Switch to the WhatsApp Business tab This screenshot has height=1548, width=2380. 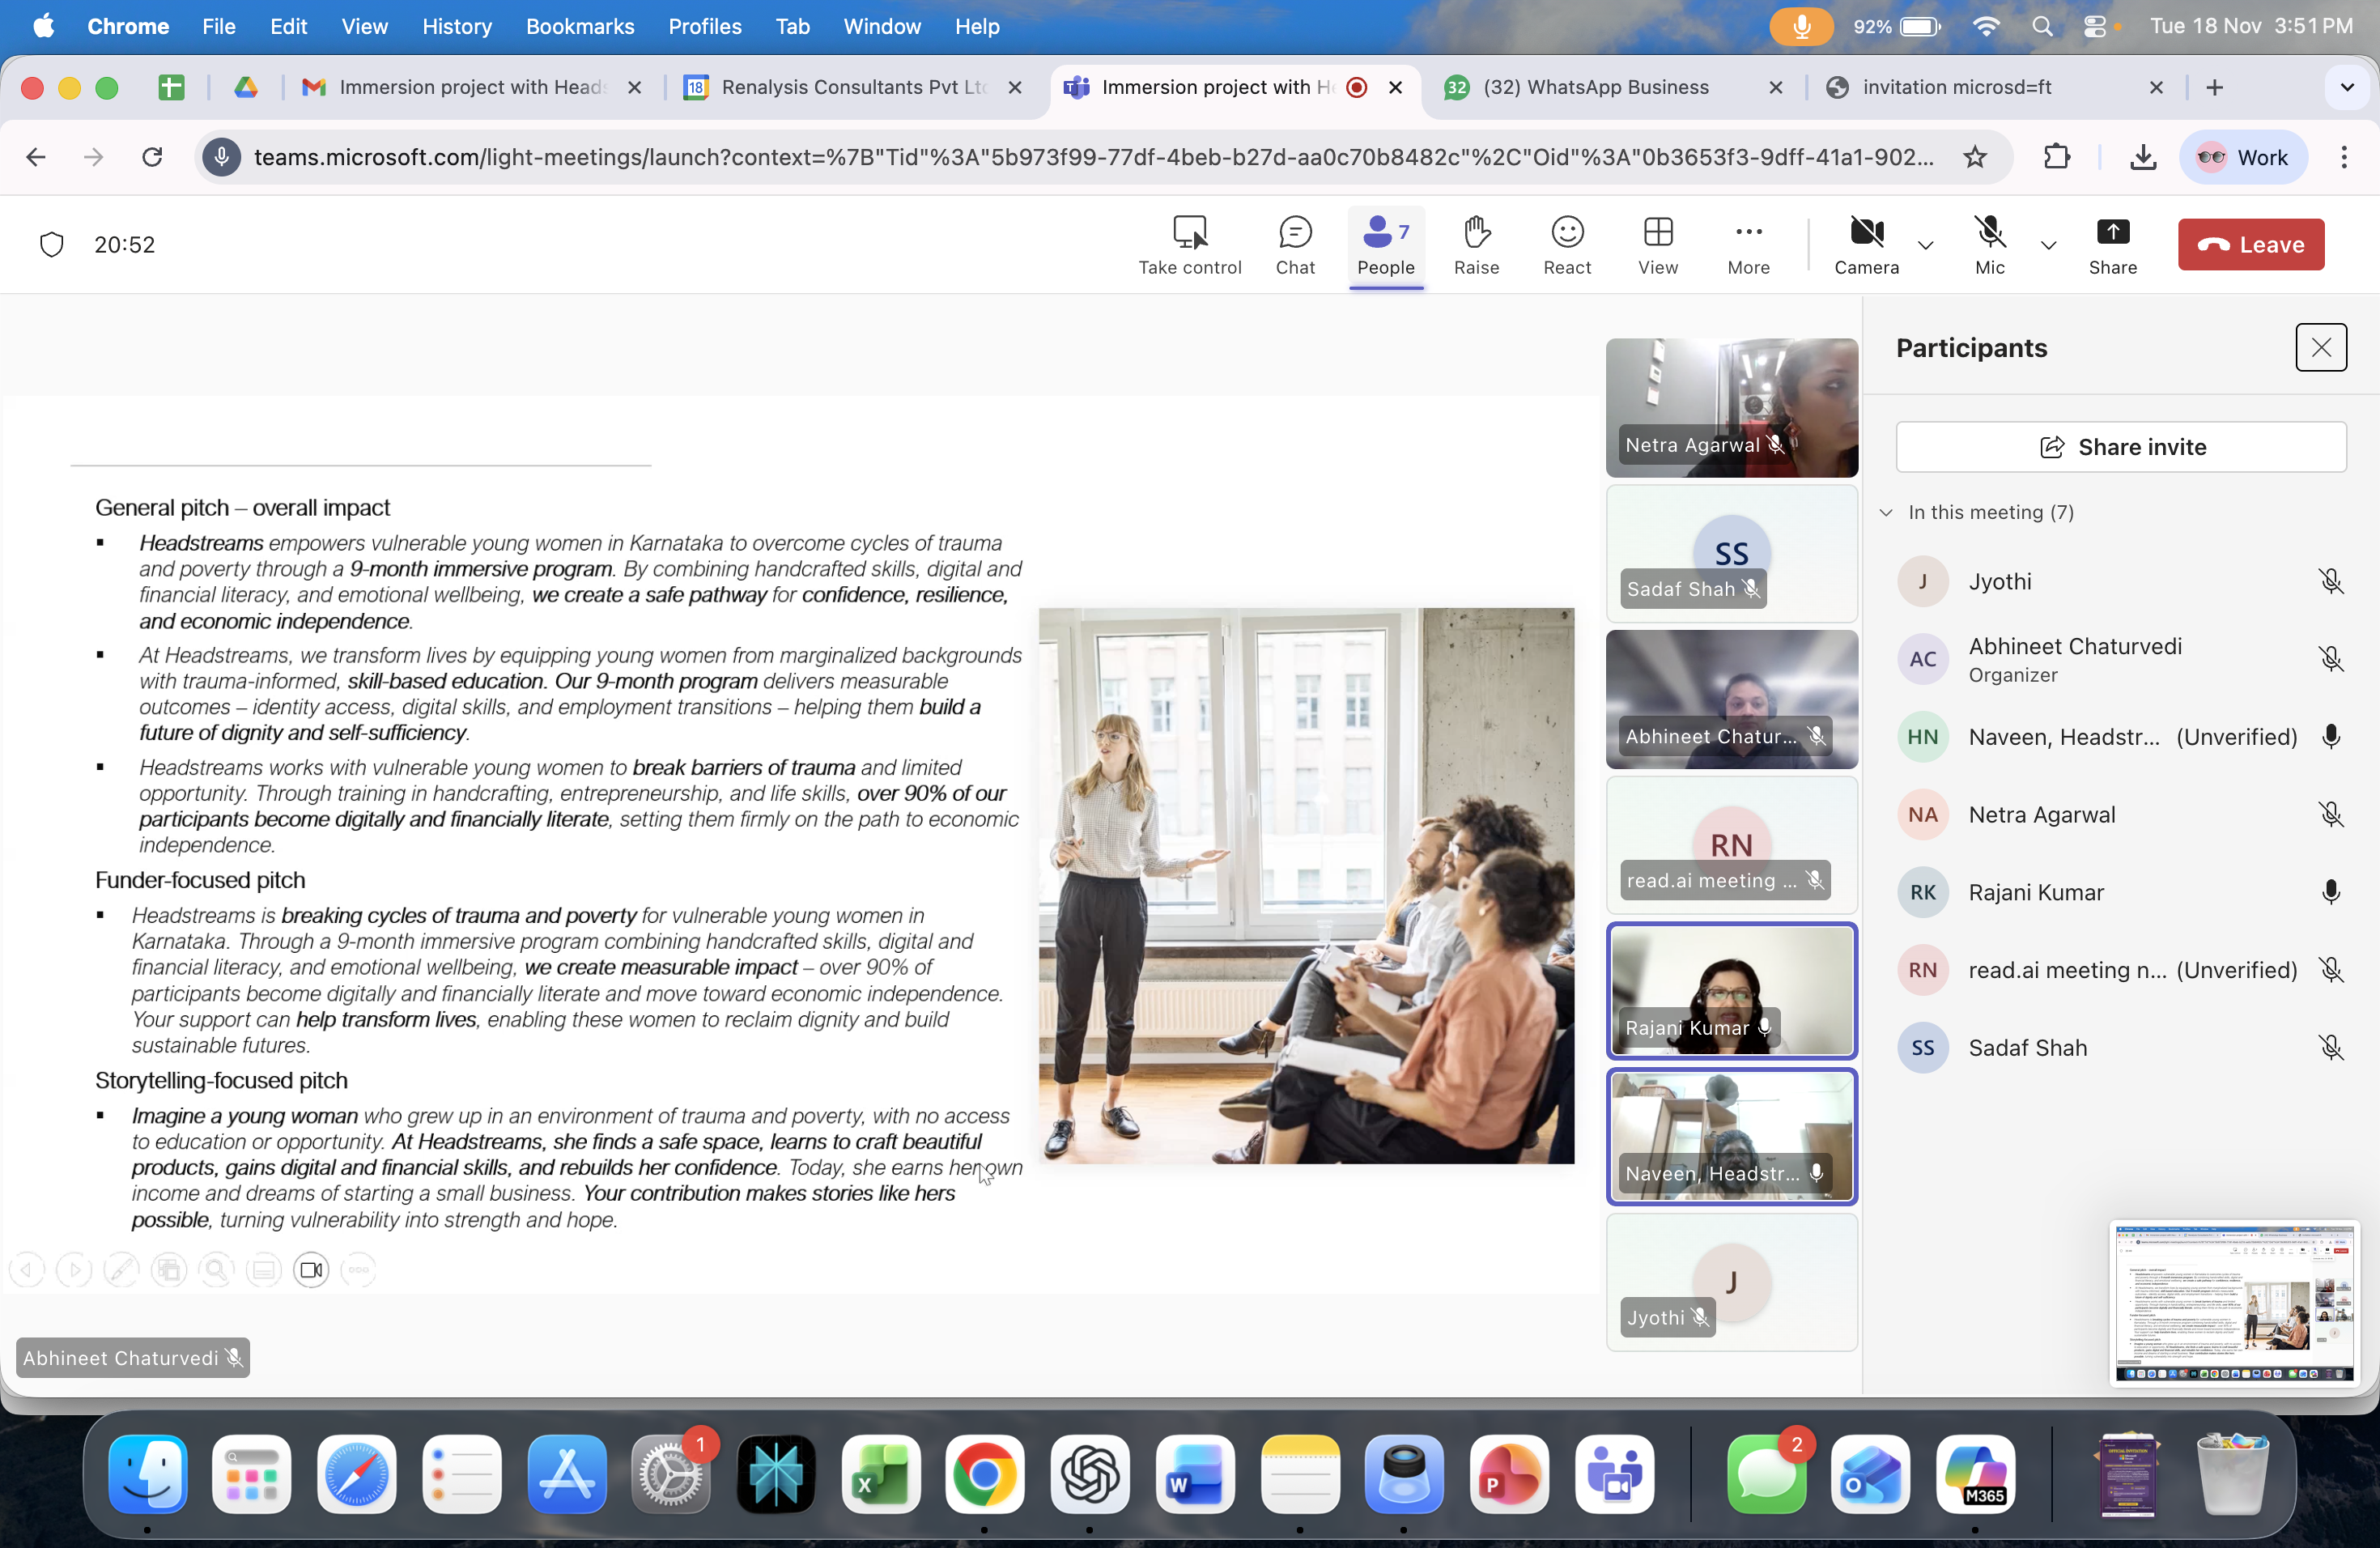tap(1596, 87)
